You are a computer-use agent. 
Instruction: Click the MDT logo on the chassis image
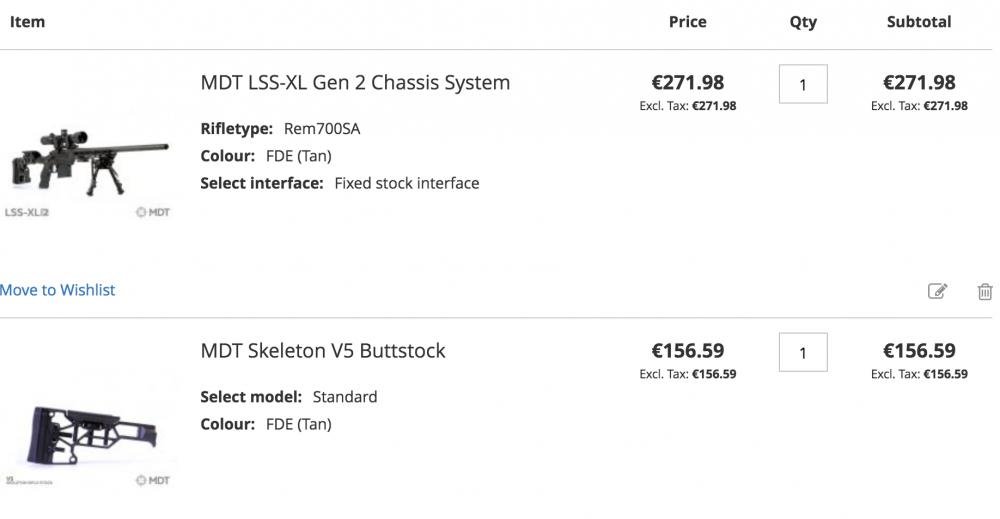pos(153,212)
